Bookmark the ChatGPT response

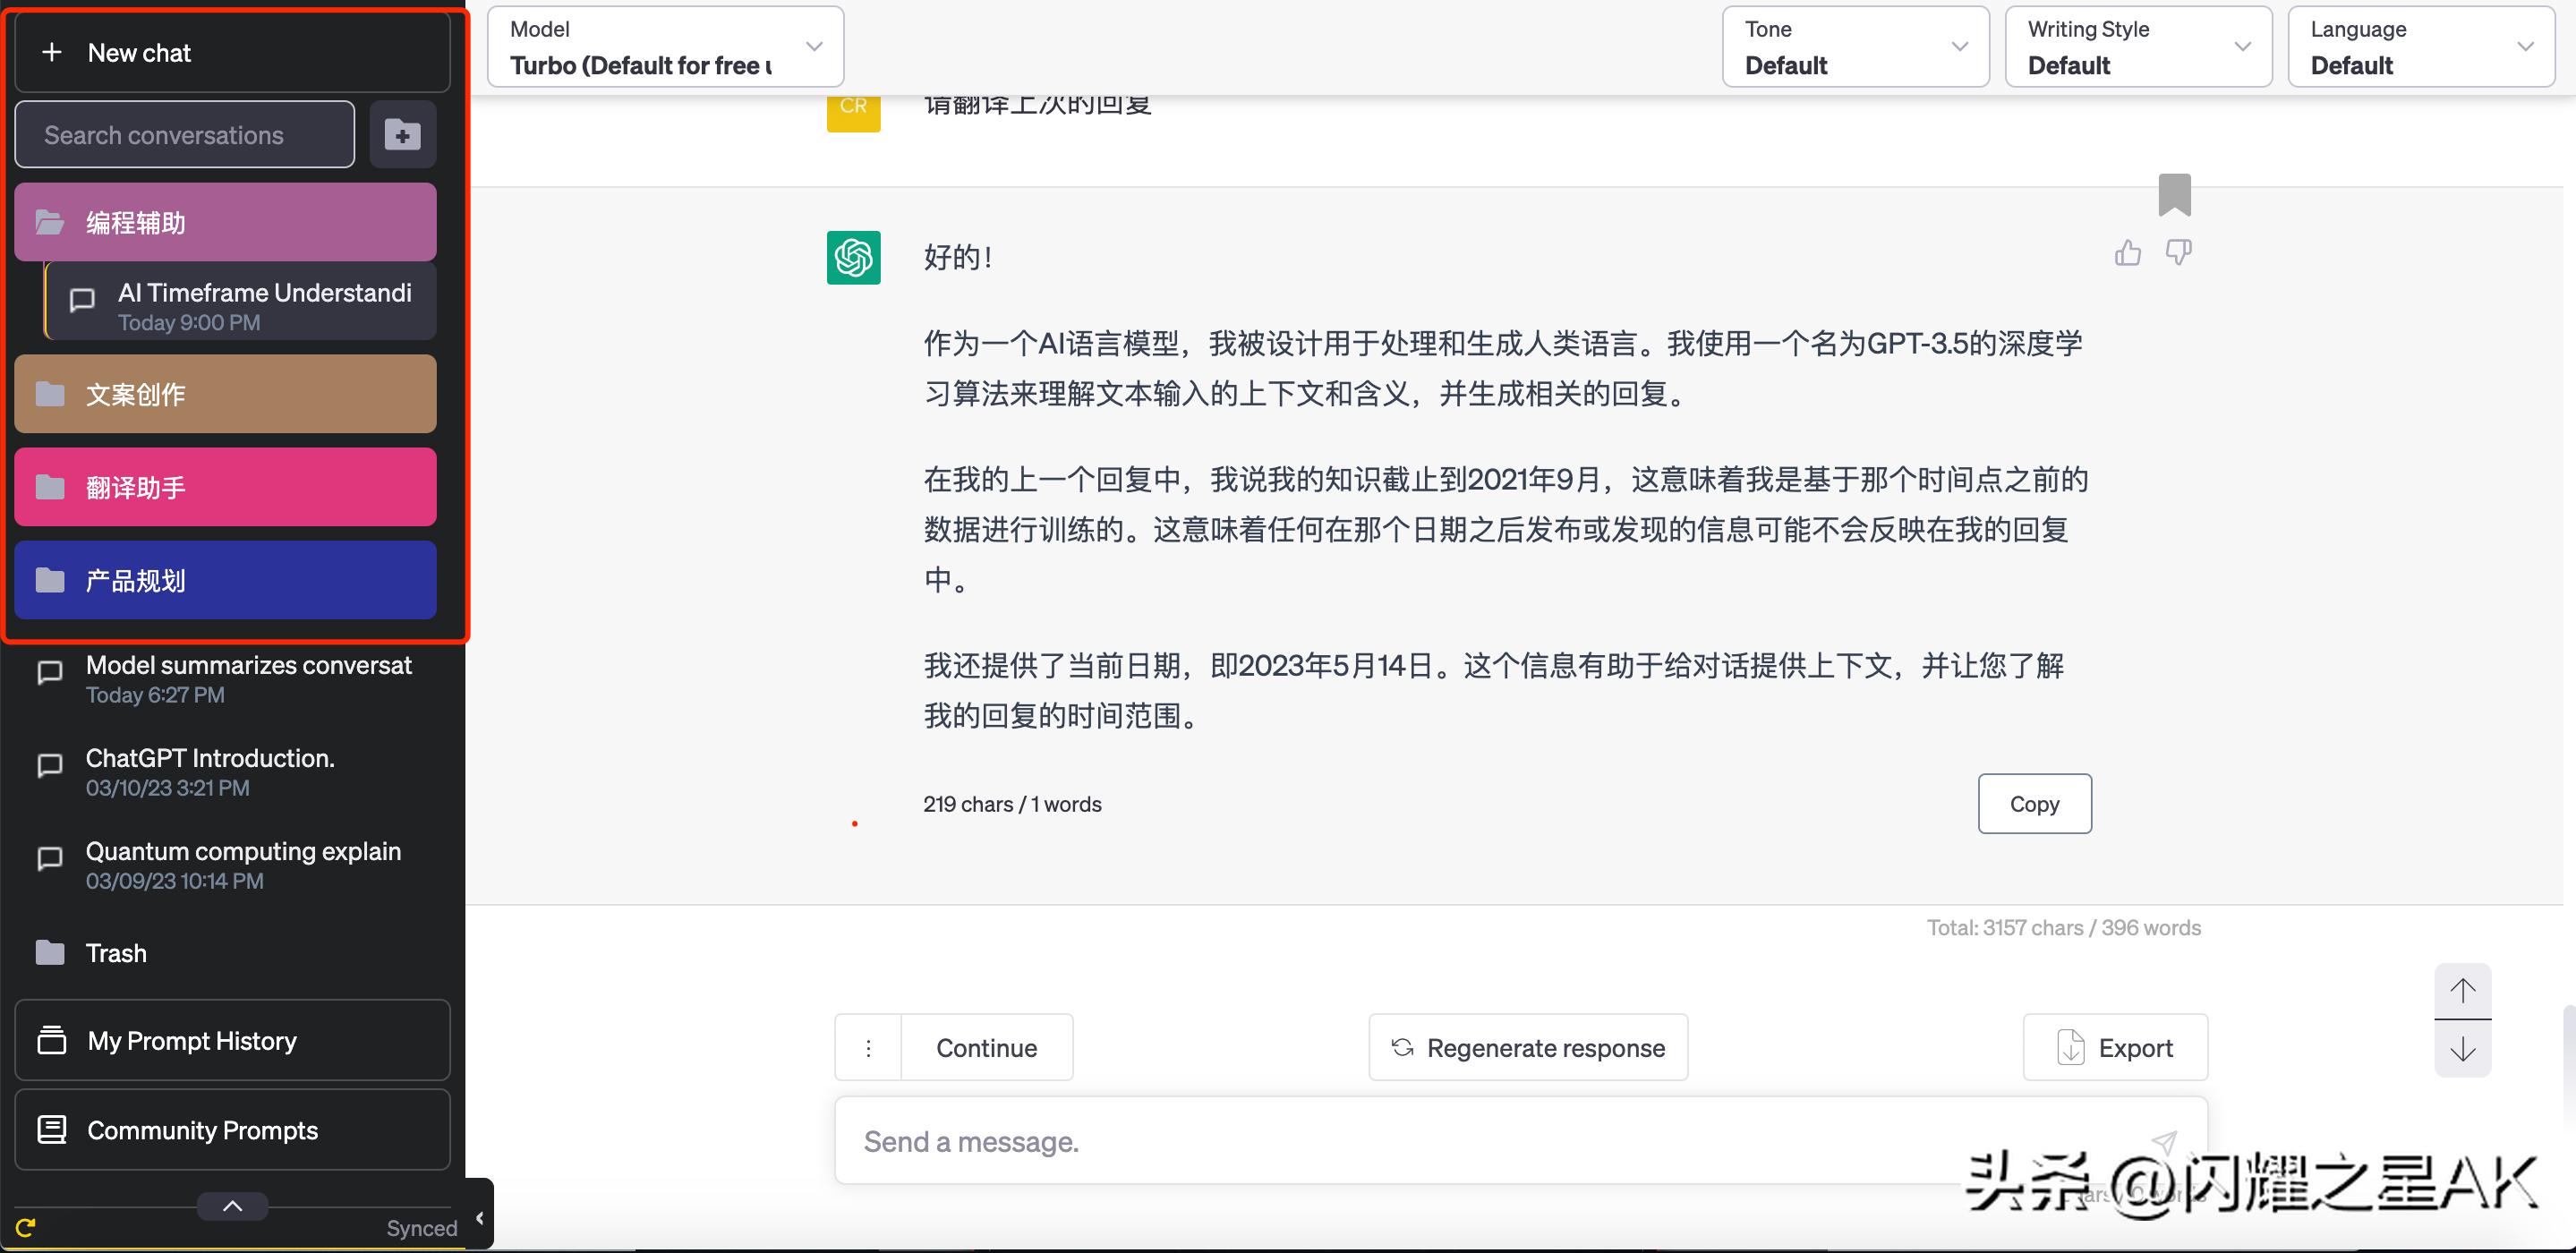click(2177, 196)
